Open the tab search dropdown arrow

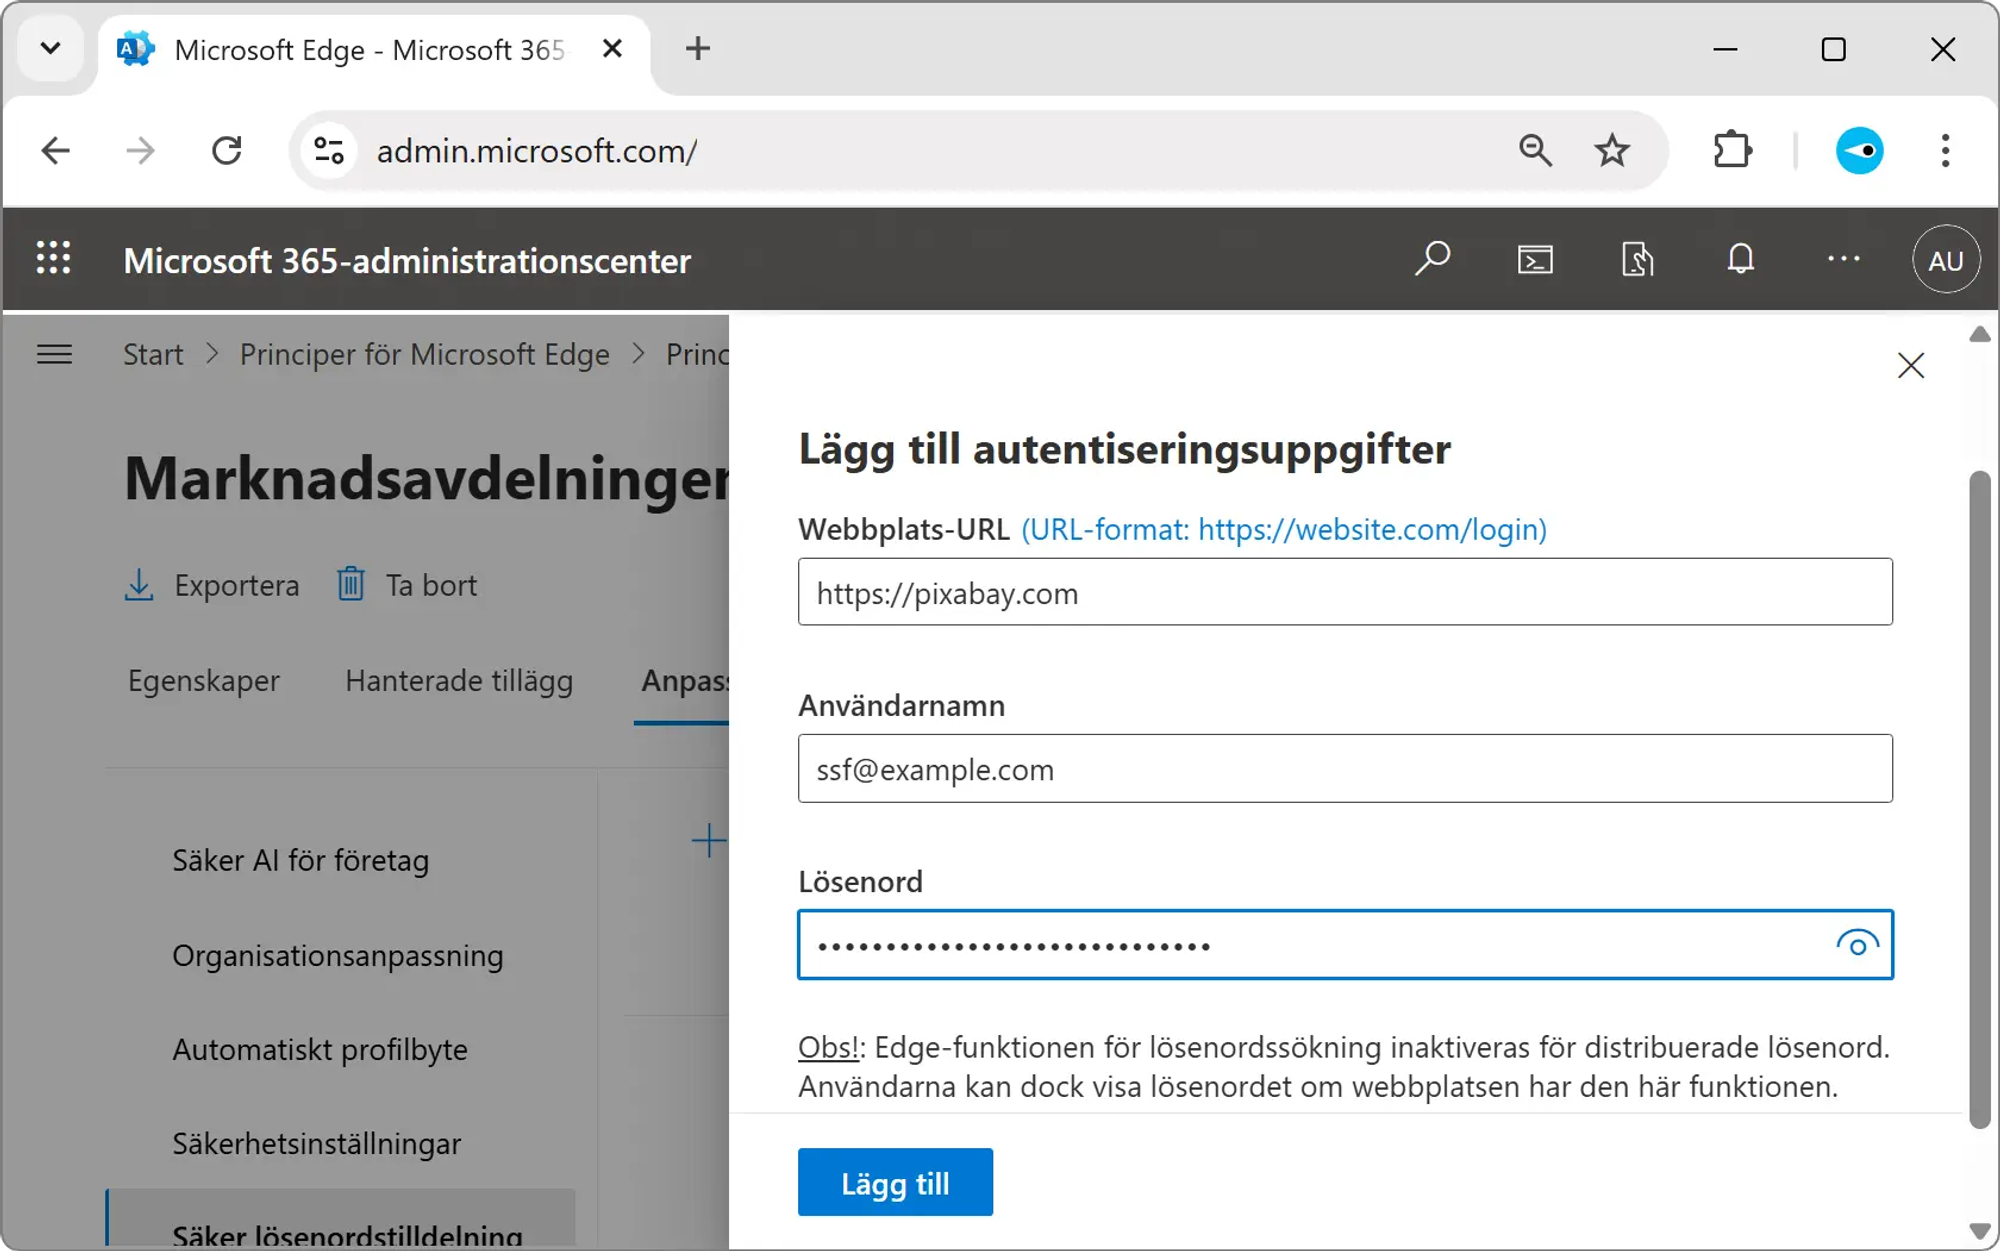click(x=50, y=48)
